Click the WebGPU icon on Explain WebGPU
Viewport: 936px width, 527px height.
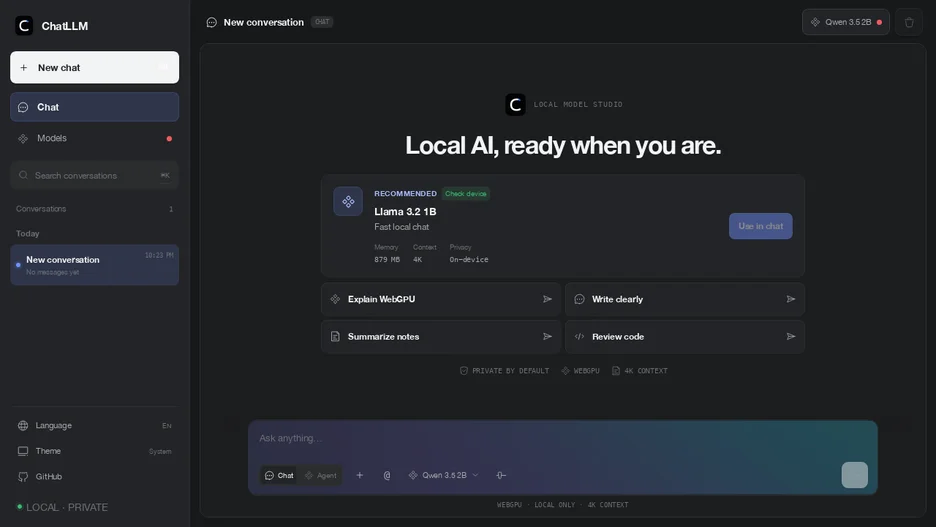pyautogui.click(x=335, y=299)
